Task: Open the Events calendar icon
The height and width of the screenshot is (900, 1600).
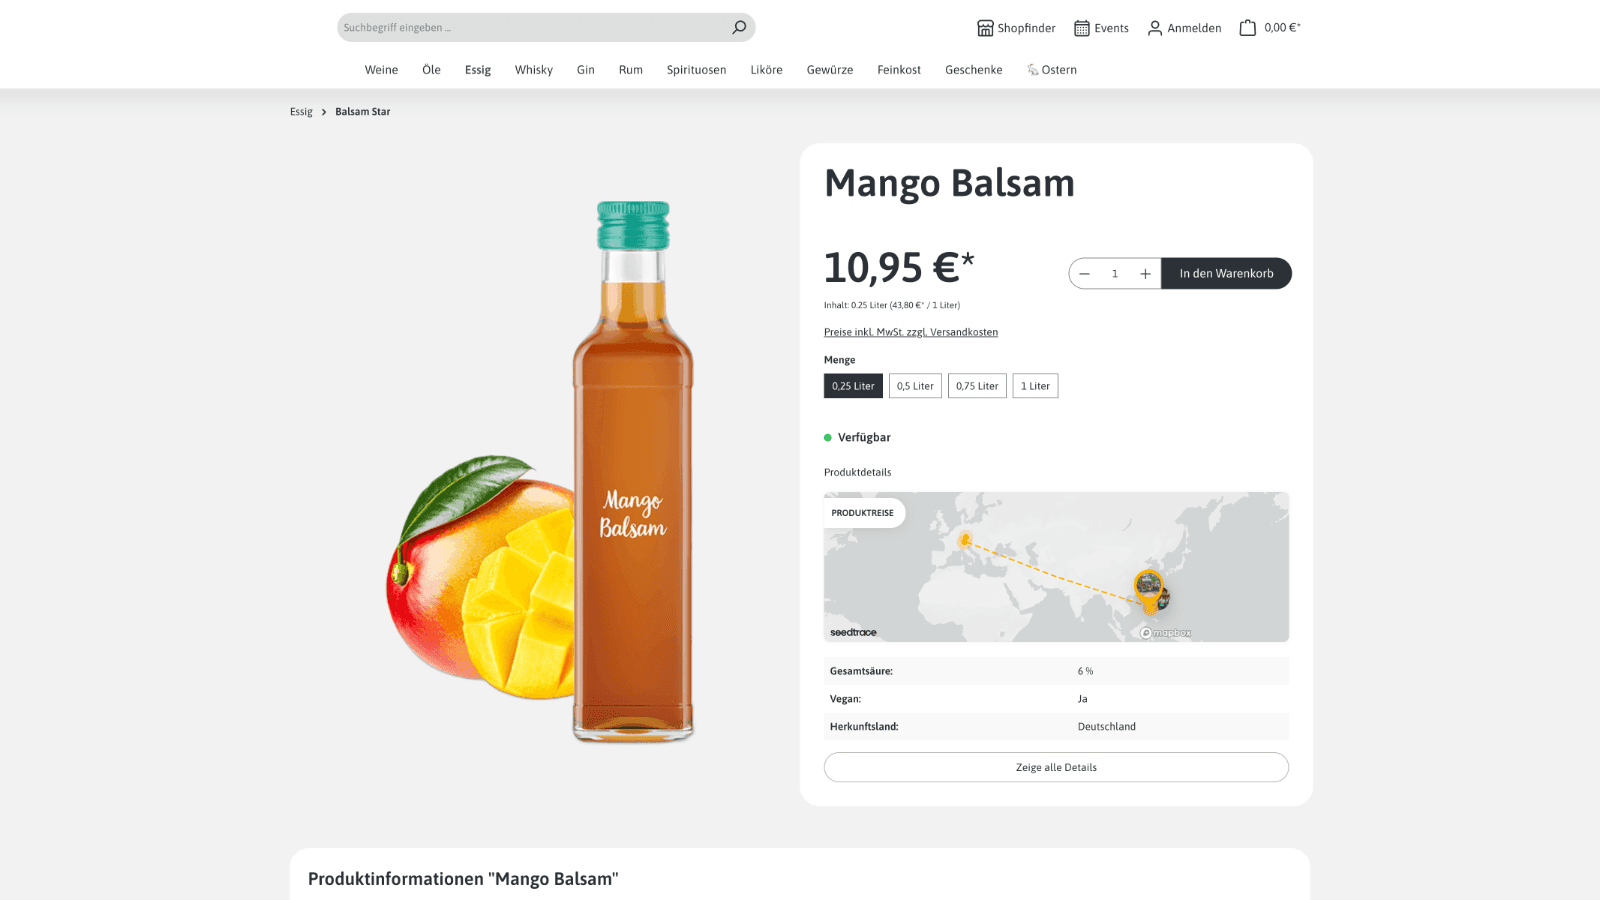Action: pyautogui.click(x=1081, y=27)
